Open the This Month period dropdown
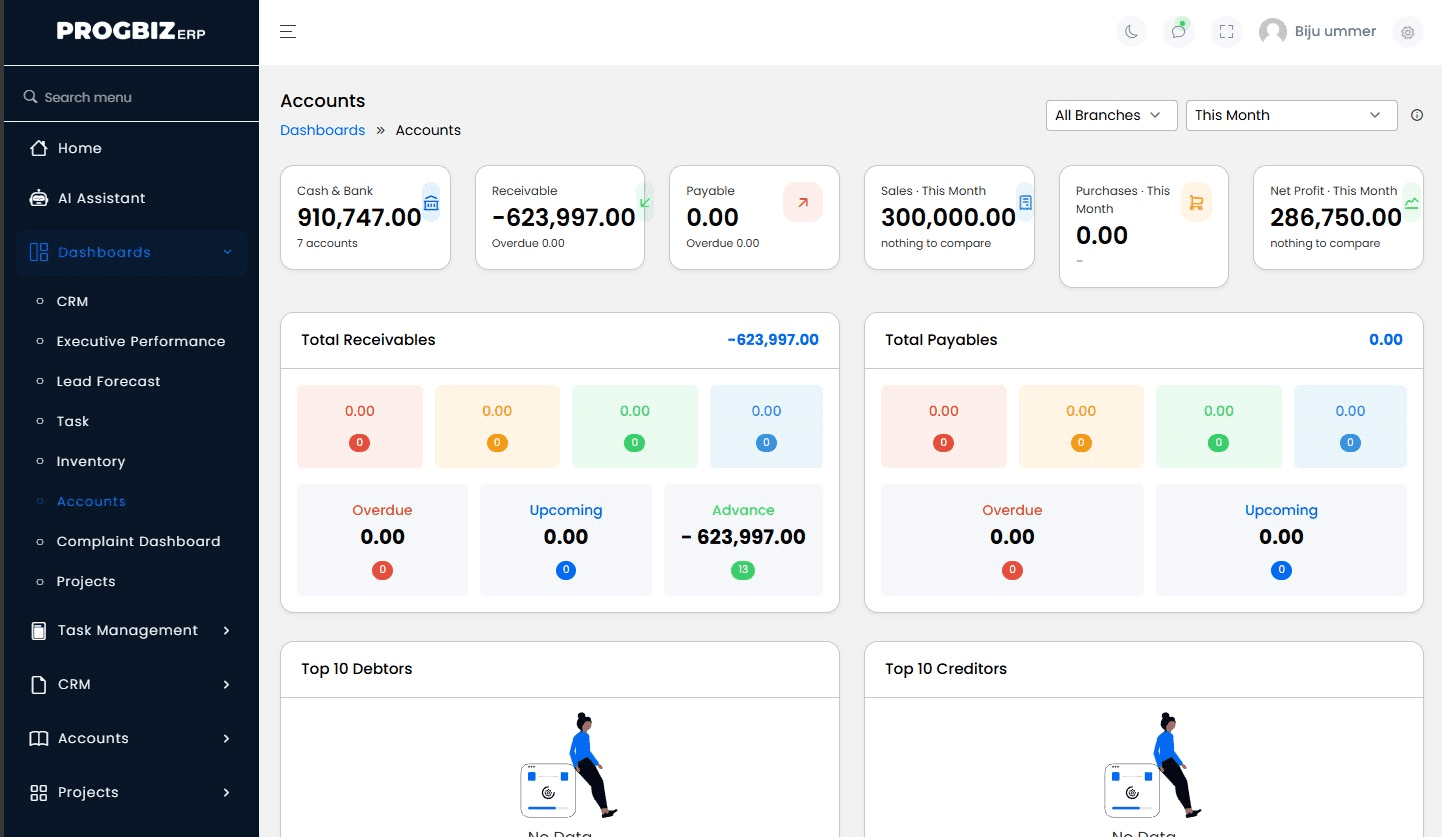The height and width of the screenshot is (837, 1442). (x=1291, y=115)
